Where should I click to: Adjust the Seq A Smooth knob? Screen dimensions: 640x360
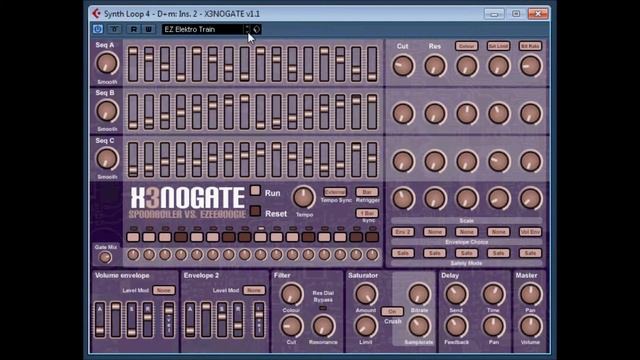point(107,64)
